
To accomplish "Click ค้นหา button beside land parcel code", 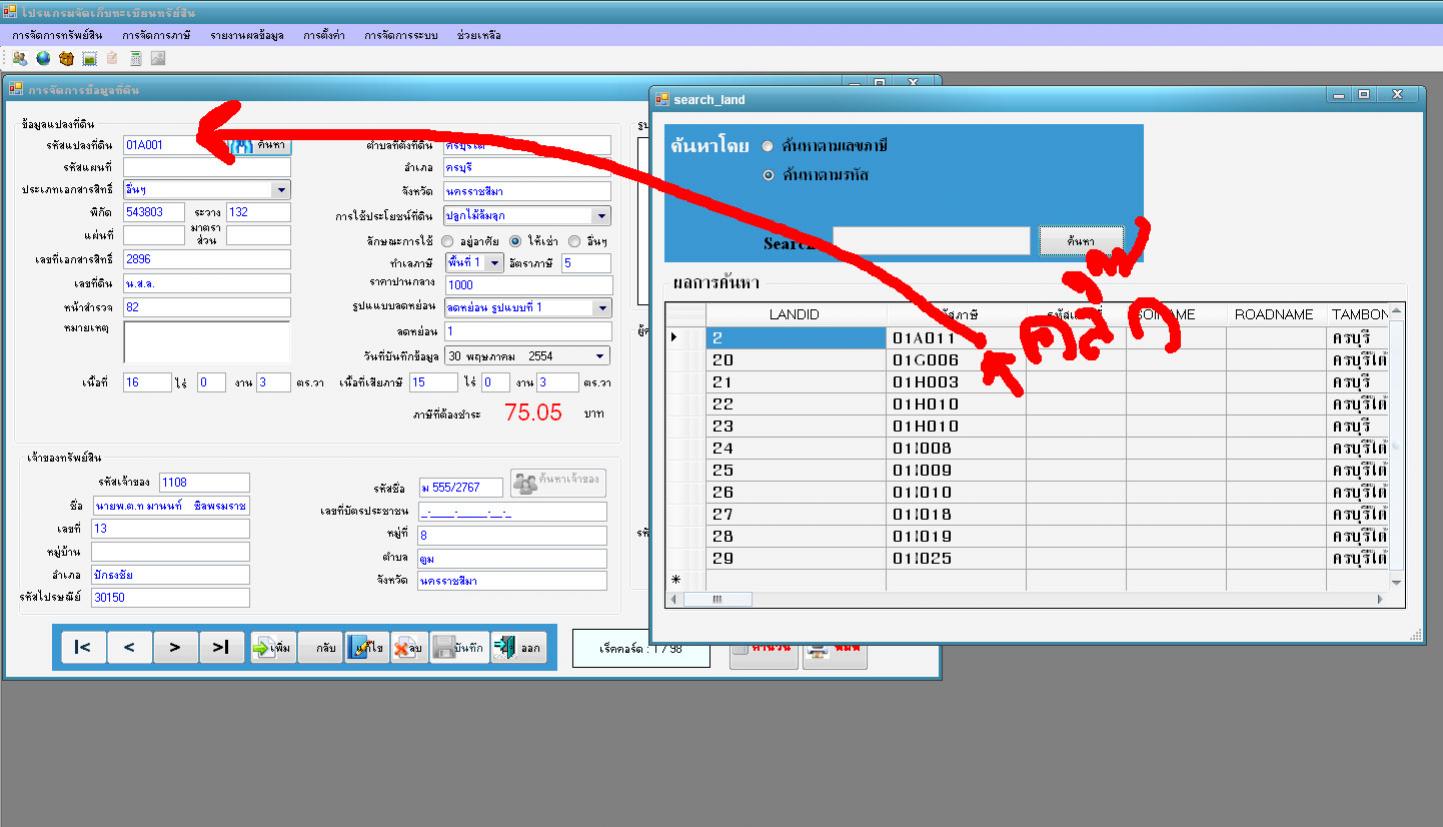I will coord(258,145).
